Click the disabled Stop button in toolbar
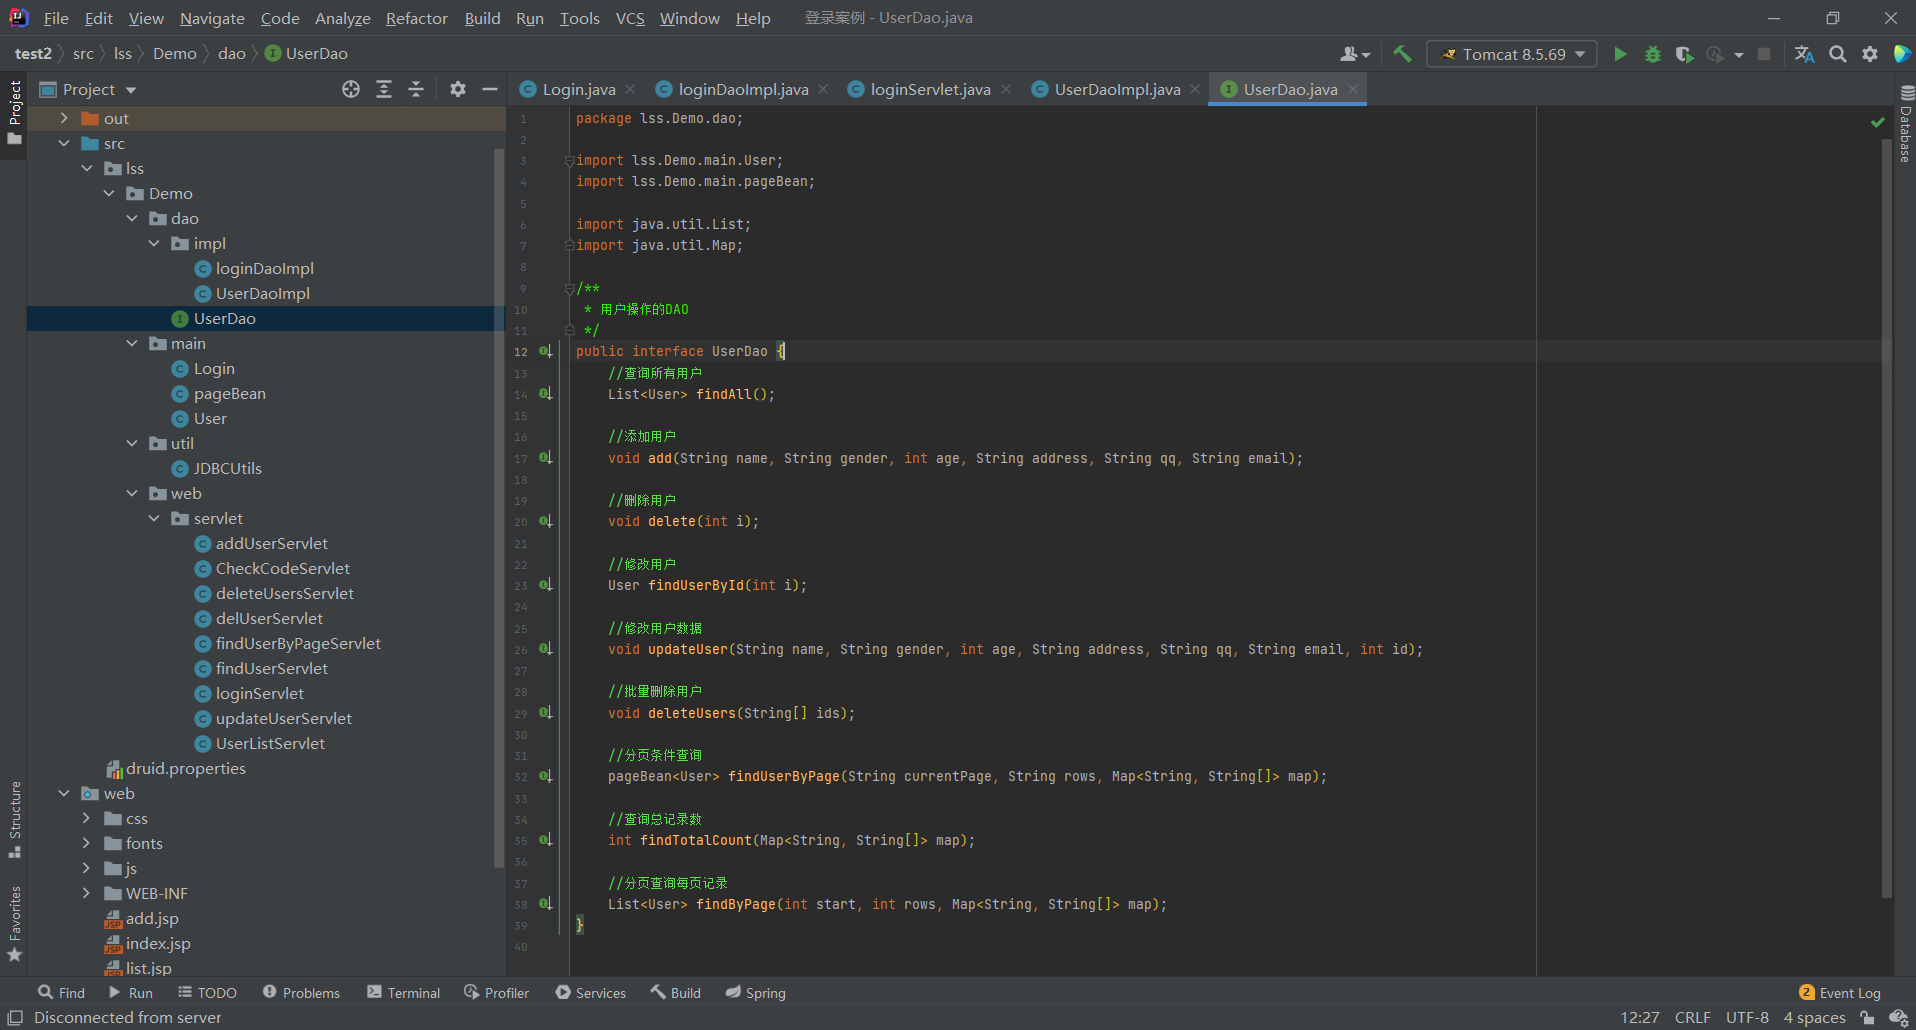This screenshot has height=1030, width=1916. pyautogui.click(x=1764, y=54)
